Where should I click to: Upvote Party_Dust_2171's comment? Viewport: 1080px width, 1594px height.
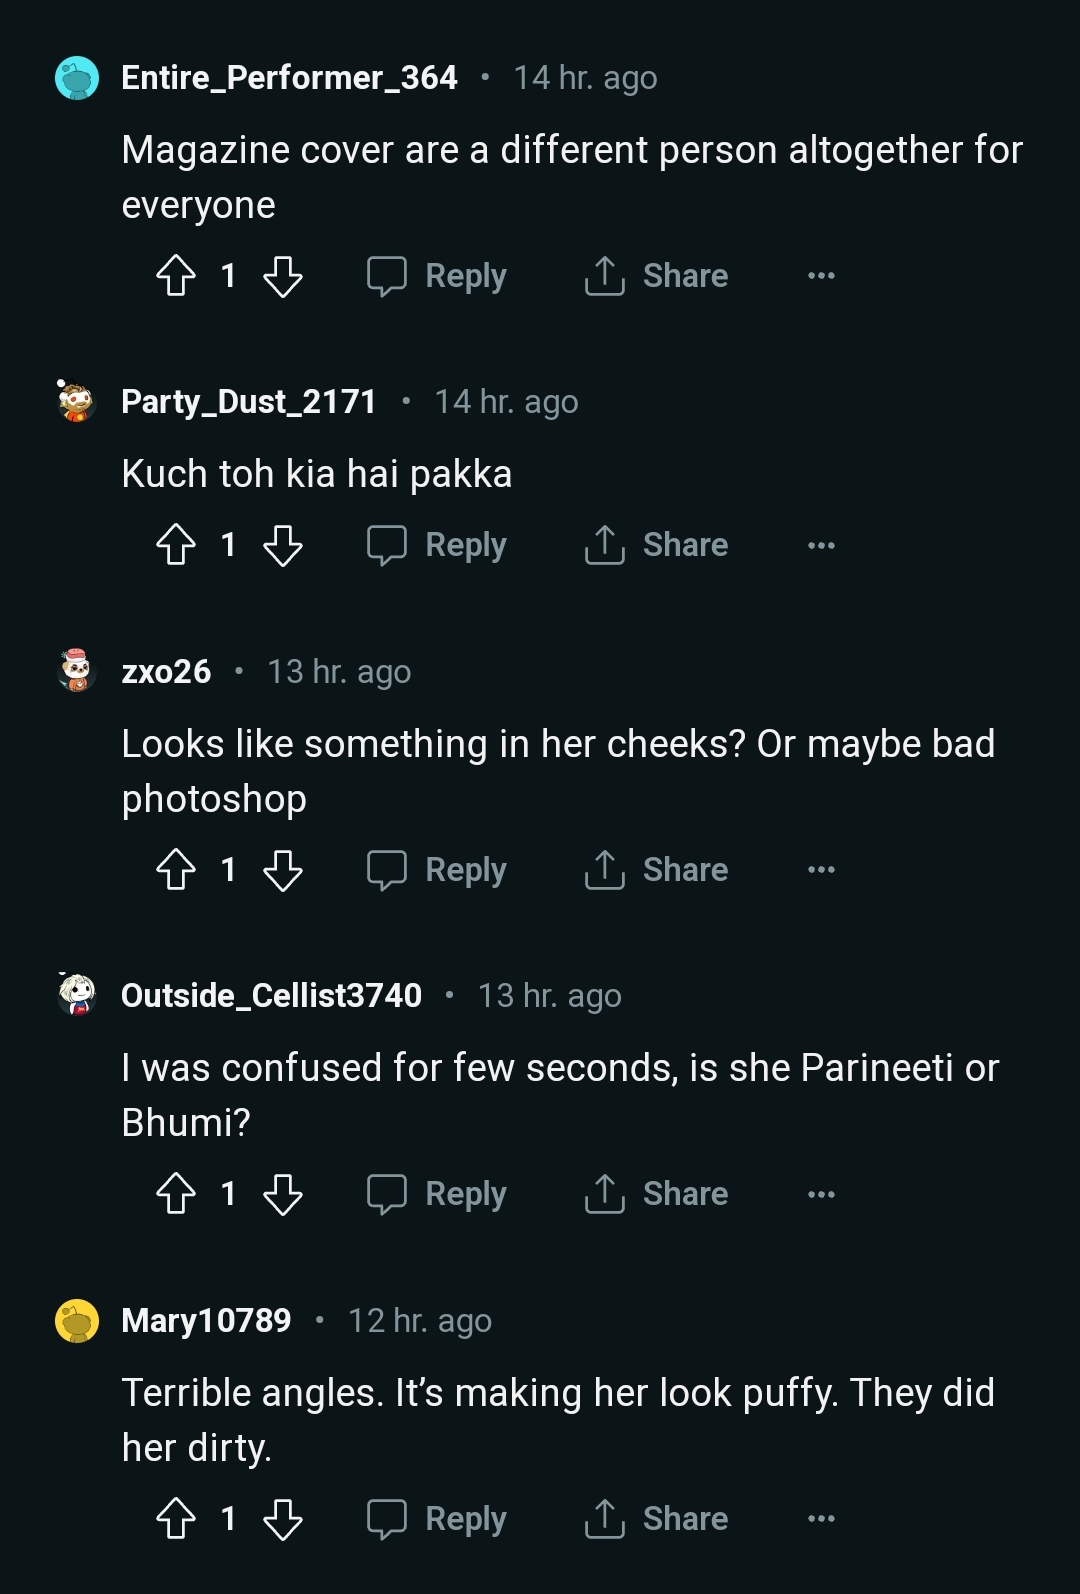176,545
